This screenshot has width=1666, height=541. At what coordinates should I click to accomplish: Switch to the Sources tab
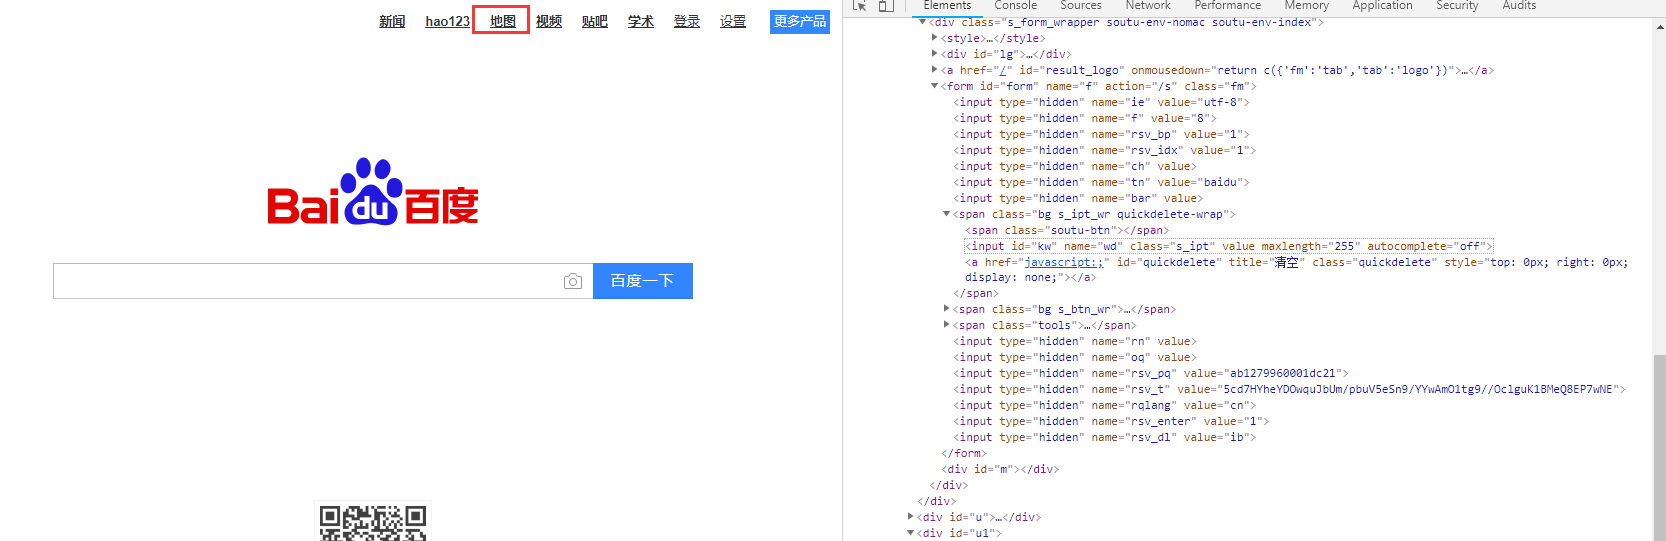coord(1081,5)
